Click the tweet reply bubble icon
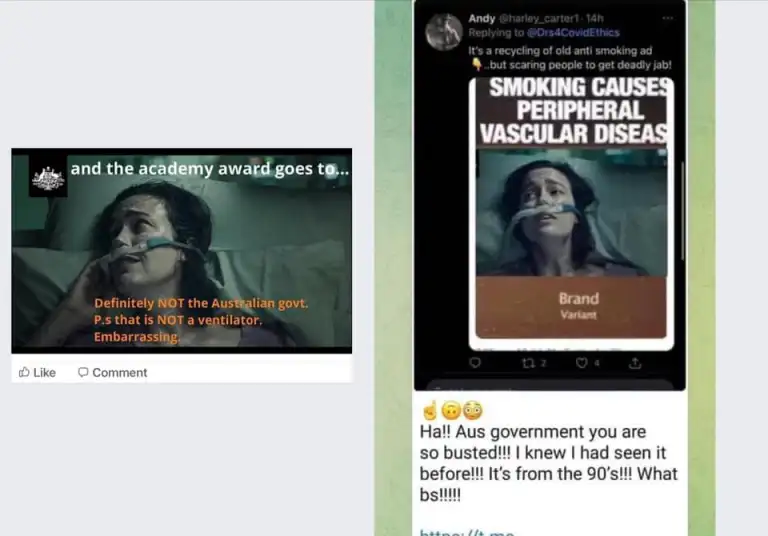The width and height of the screenshot is (768, 536). point(475,363)
